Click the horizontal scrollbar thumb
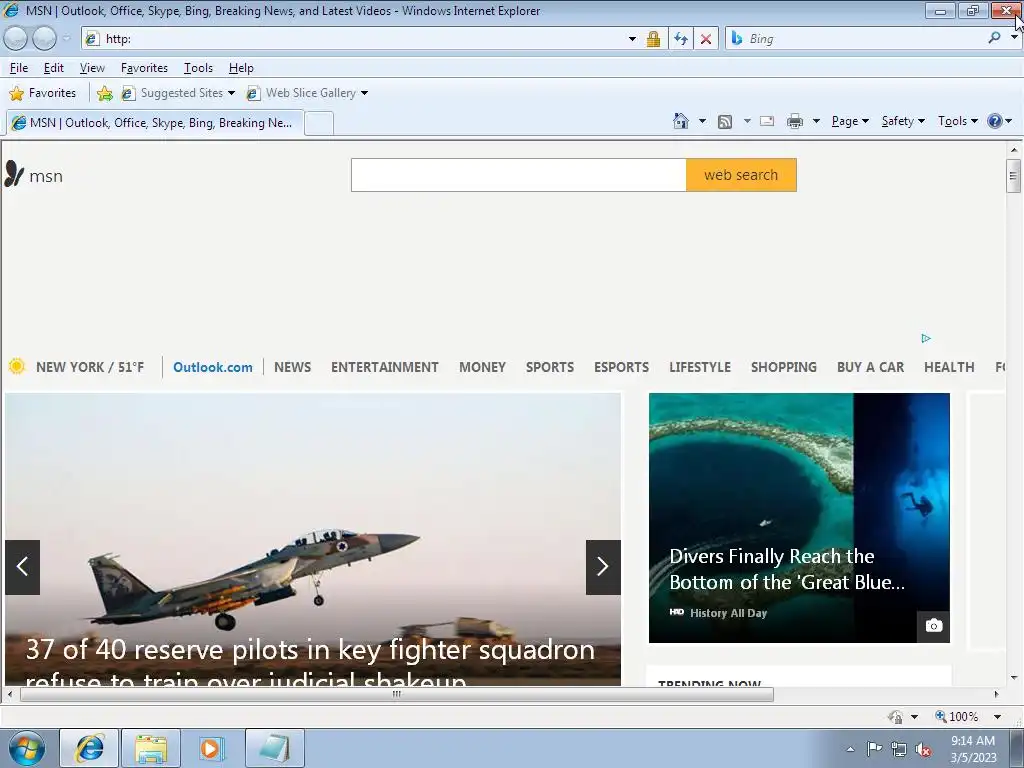The width and height of the screenshot is (1024, 768). [x=397, y=694]
